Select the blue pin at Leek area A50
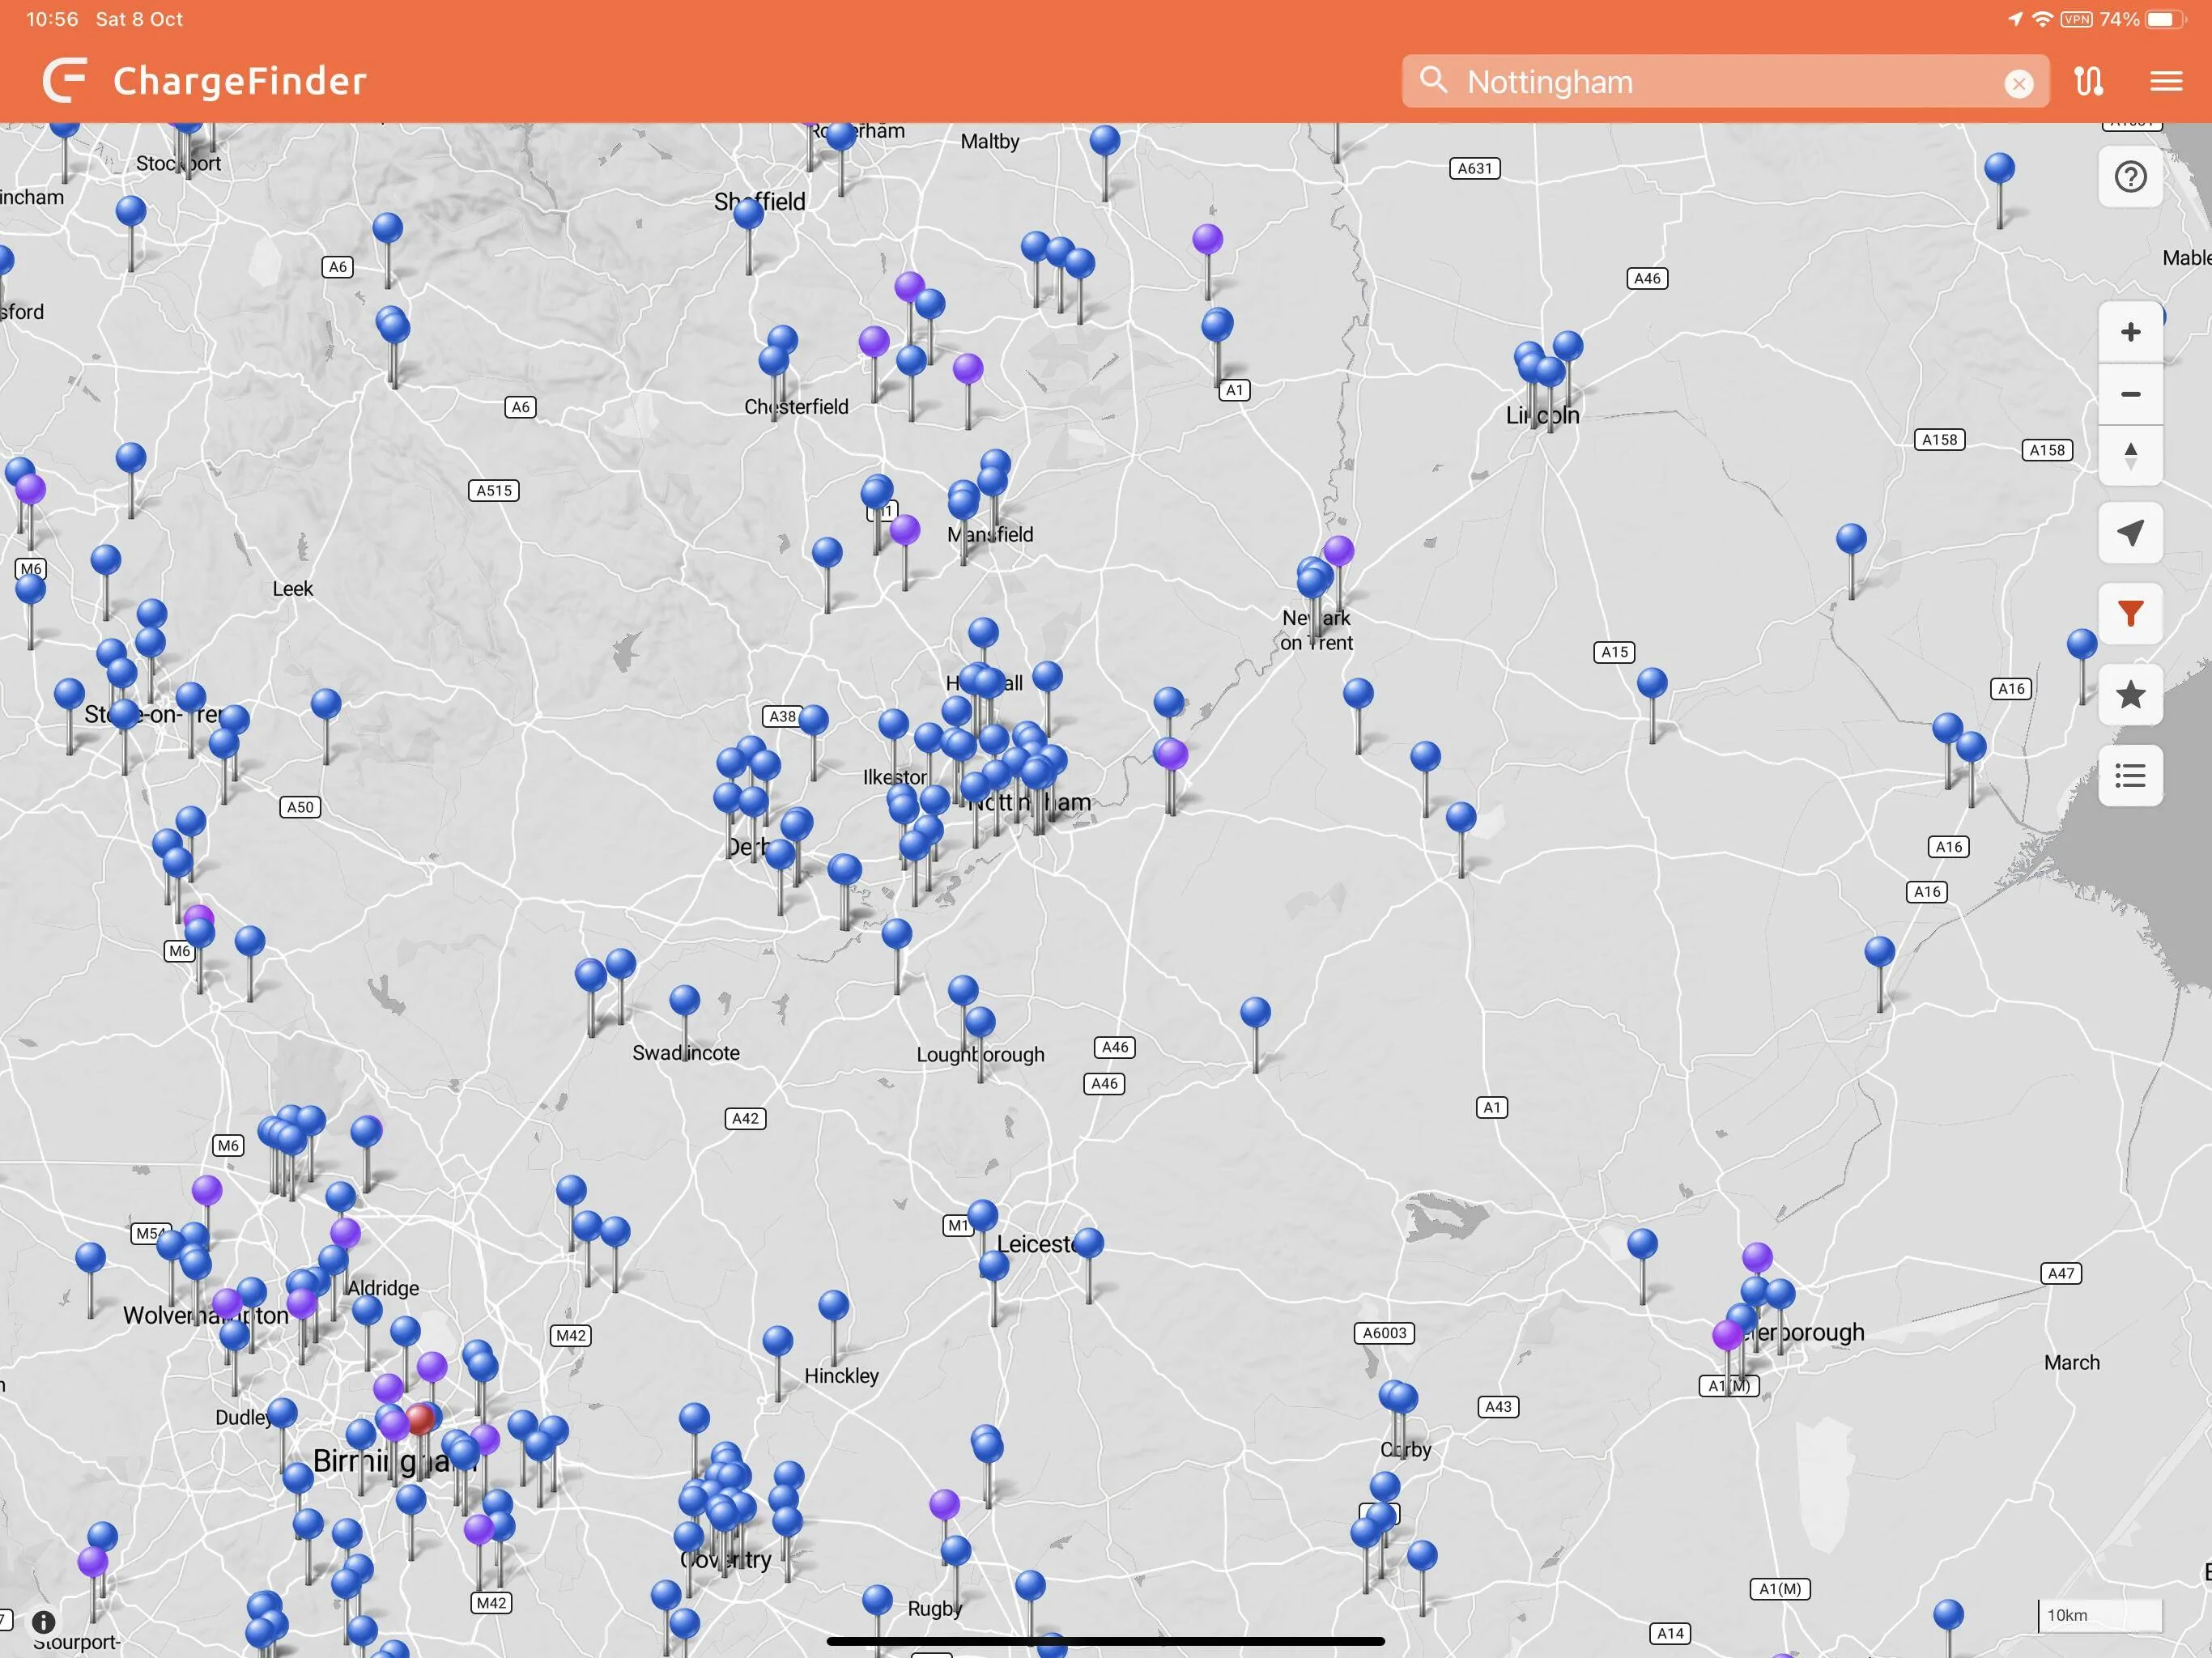Viewport: 2212px width, 1658px height. point(325,704)
